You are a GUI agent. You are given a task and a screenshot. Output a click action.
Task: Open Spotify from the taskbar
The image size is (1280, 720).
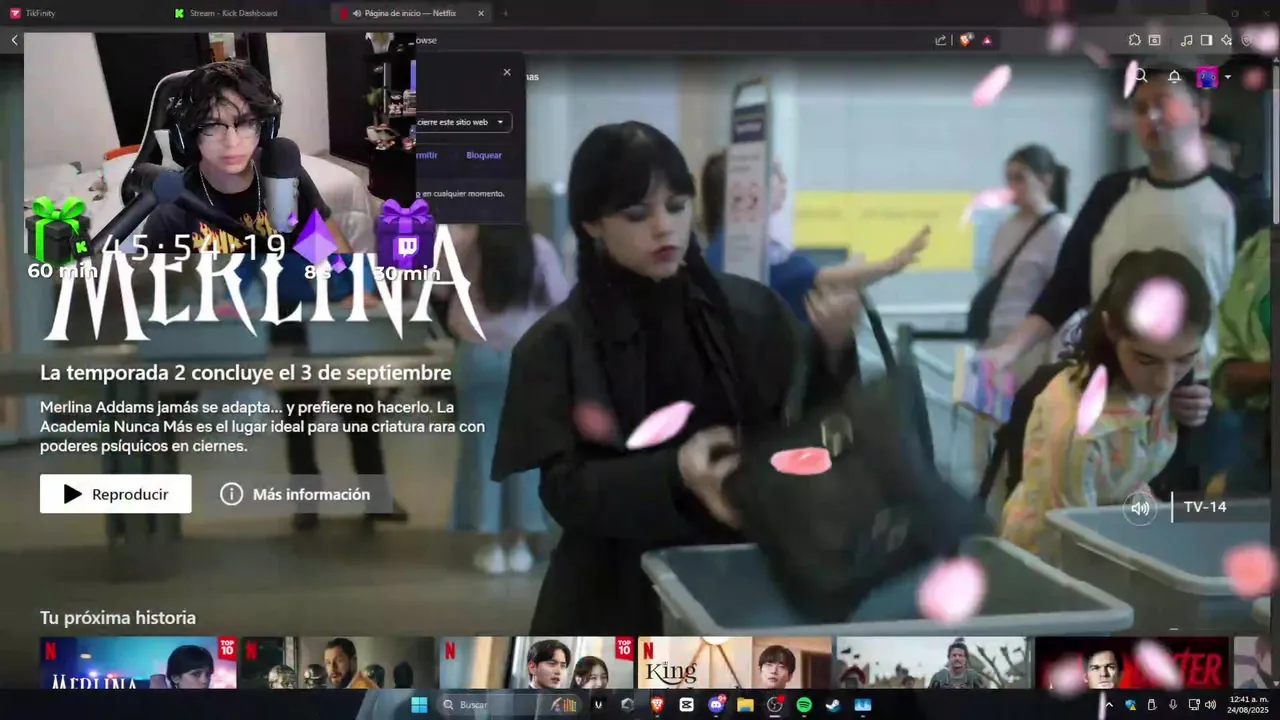pyautogui.click(x=804, y=705)
